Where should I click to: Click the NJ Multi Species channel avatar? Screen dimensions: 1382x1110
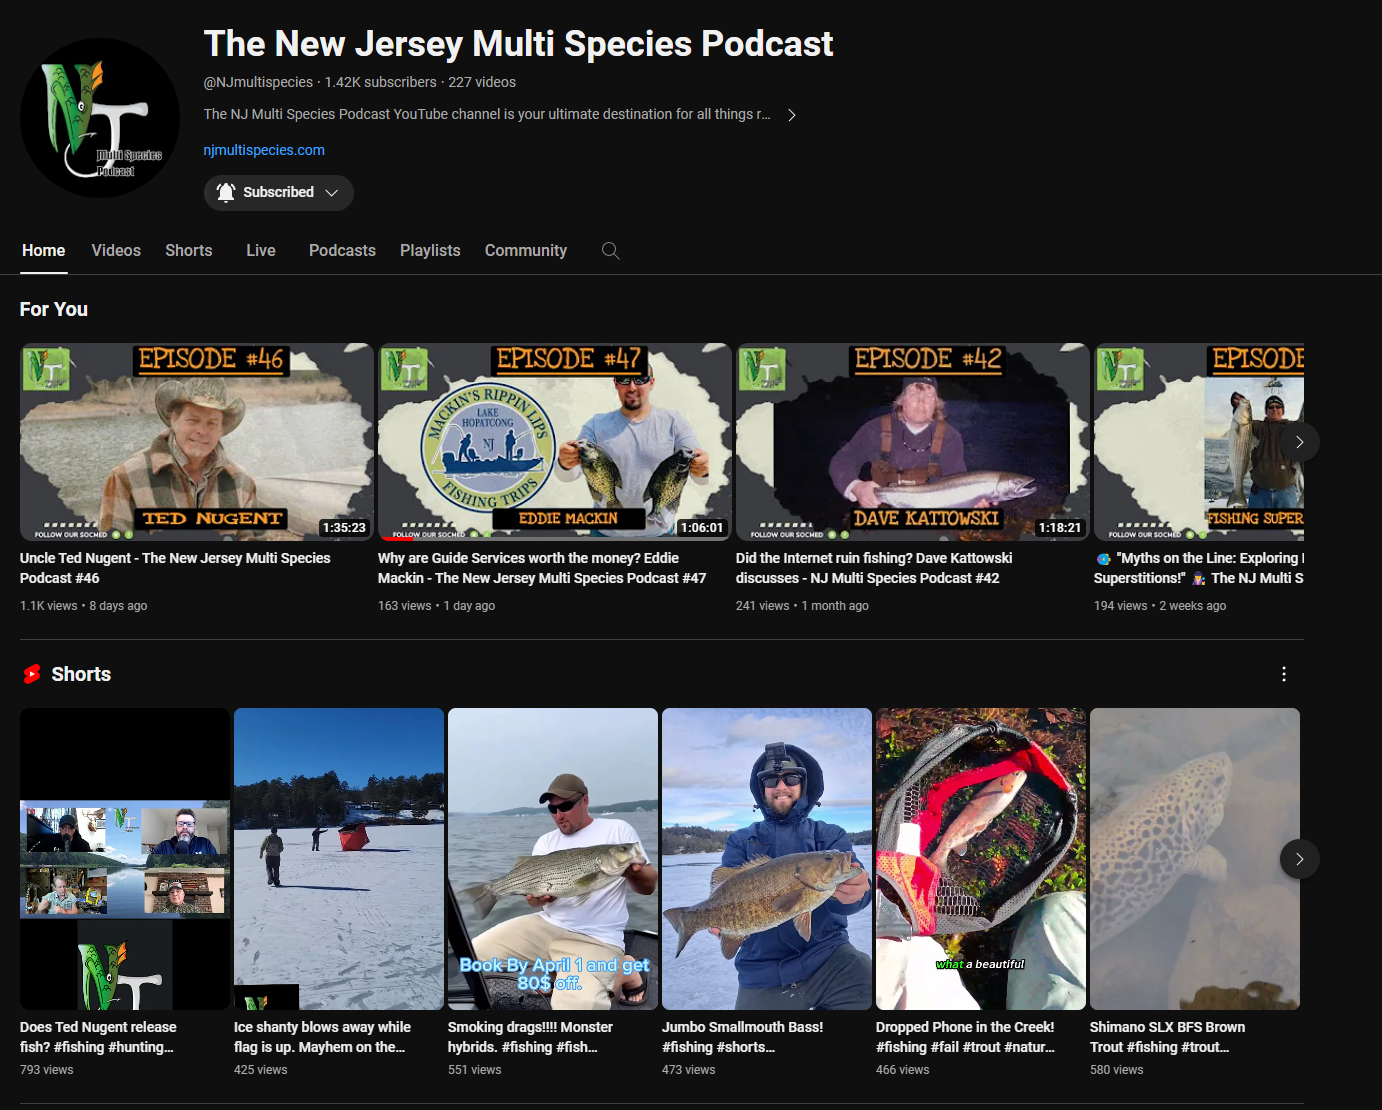(x=100, y=118)
